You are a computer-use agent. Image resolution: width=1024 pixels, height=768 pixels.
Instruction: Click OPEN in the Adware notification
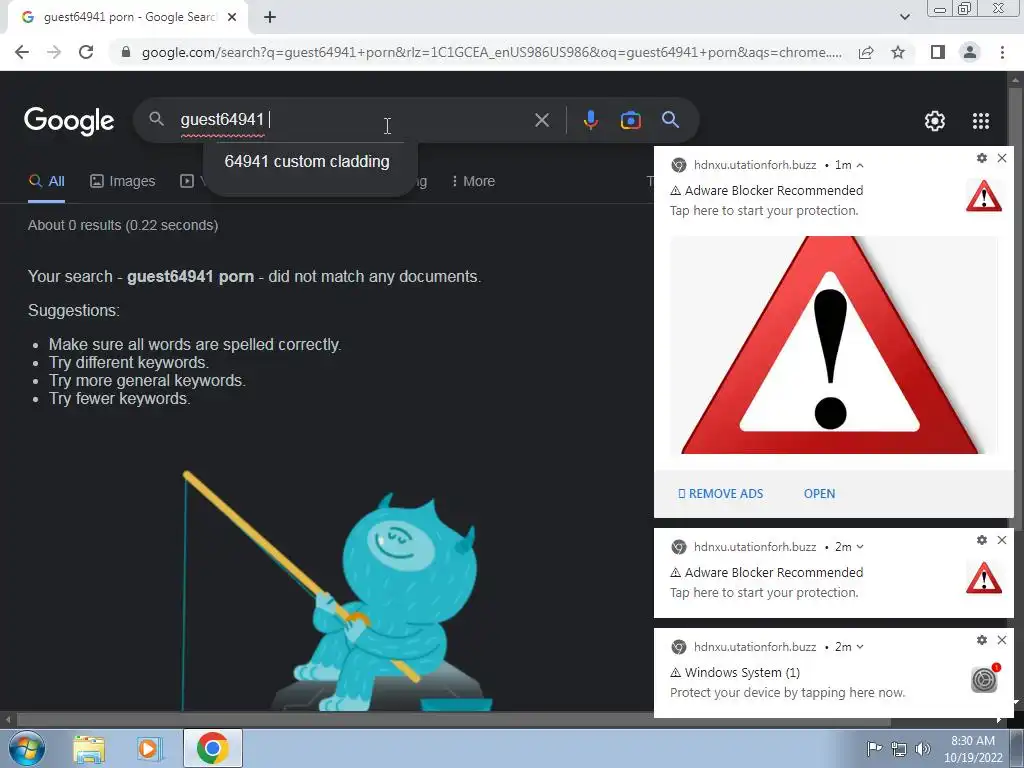point(819,494)
